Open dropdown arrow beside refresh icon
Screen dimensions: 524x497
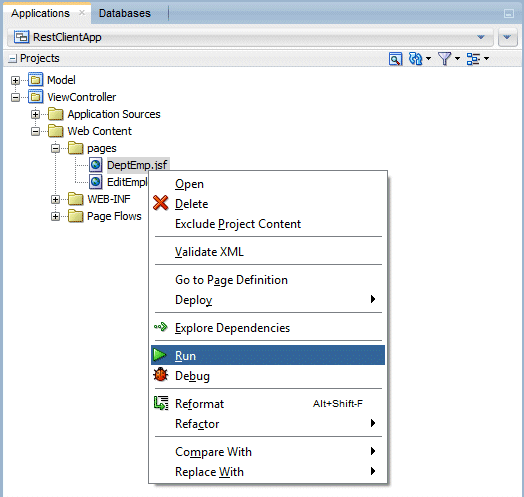pos(428,59)
